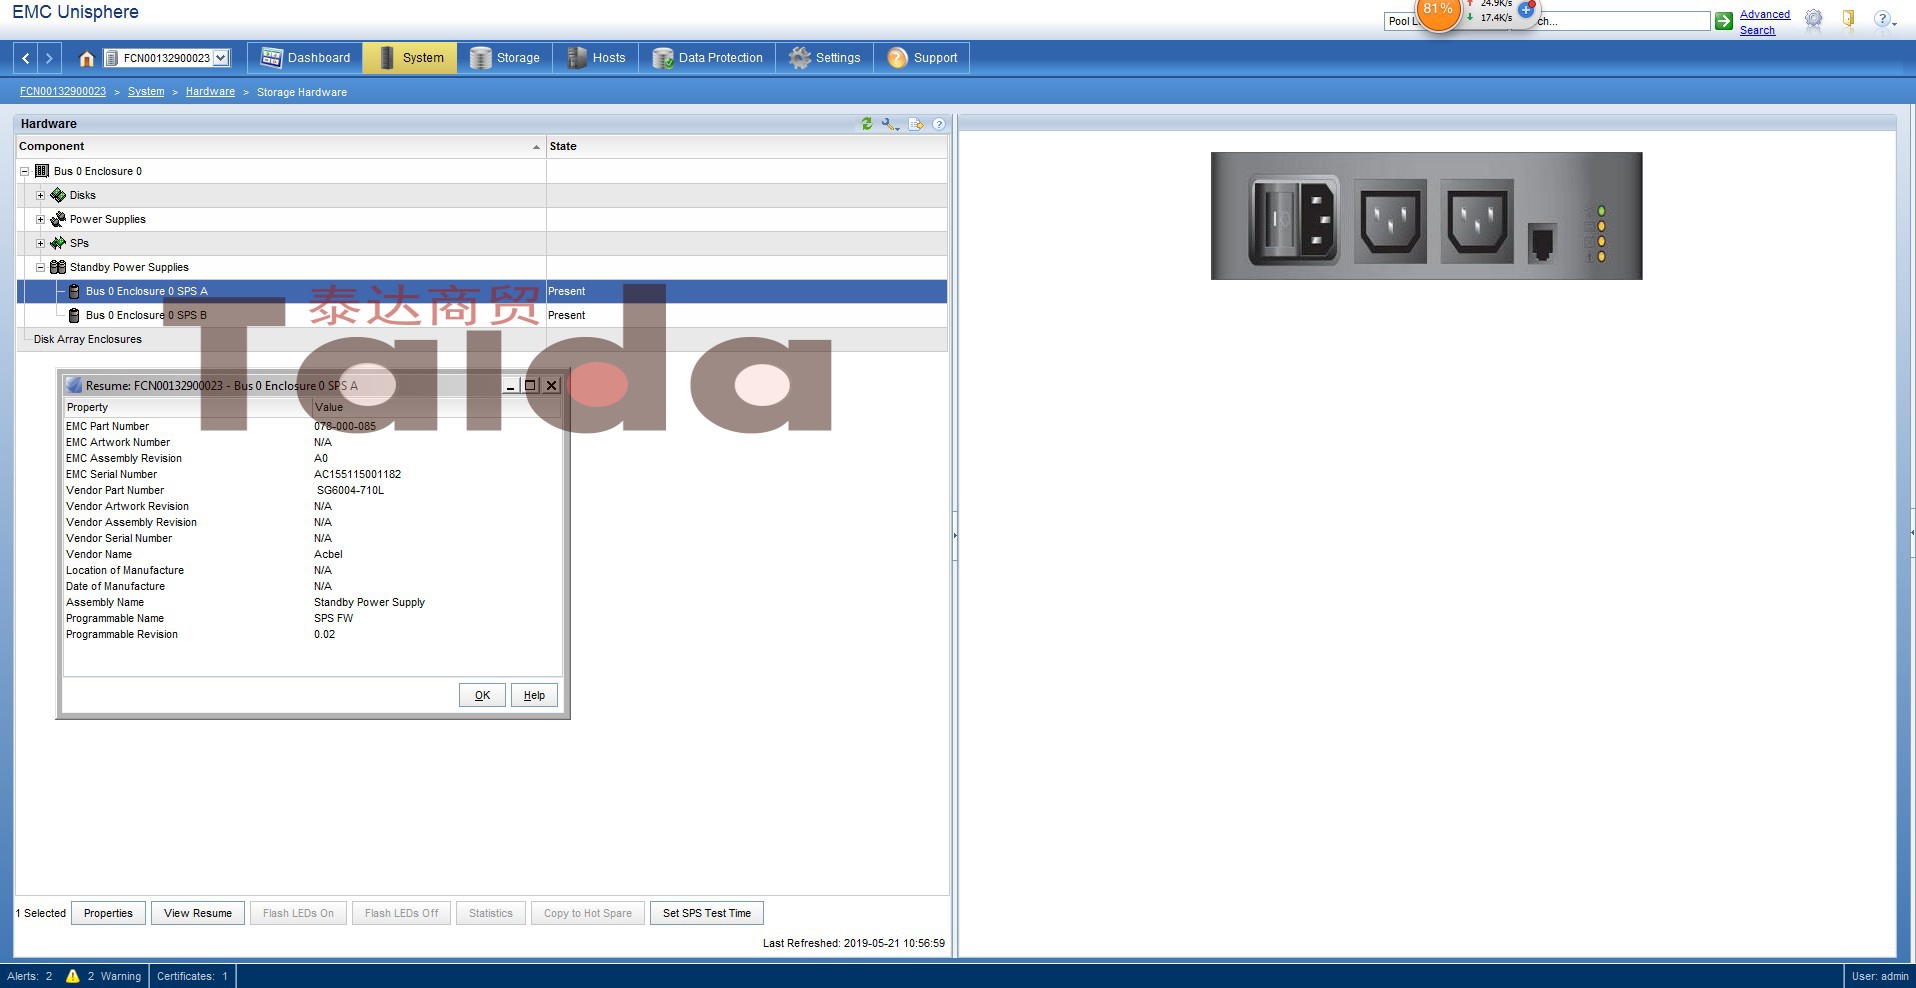Open the Advanced Search link
1916x988 pixels.
click(1765, 22)
